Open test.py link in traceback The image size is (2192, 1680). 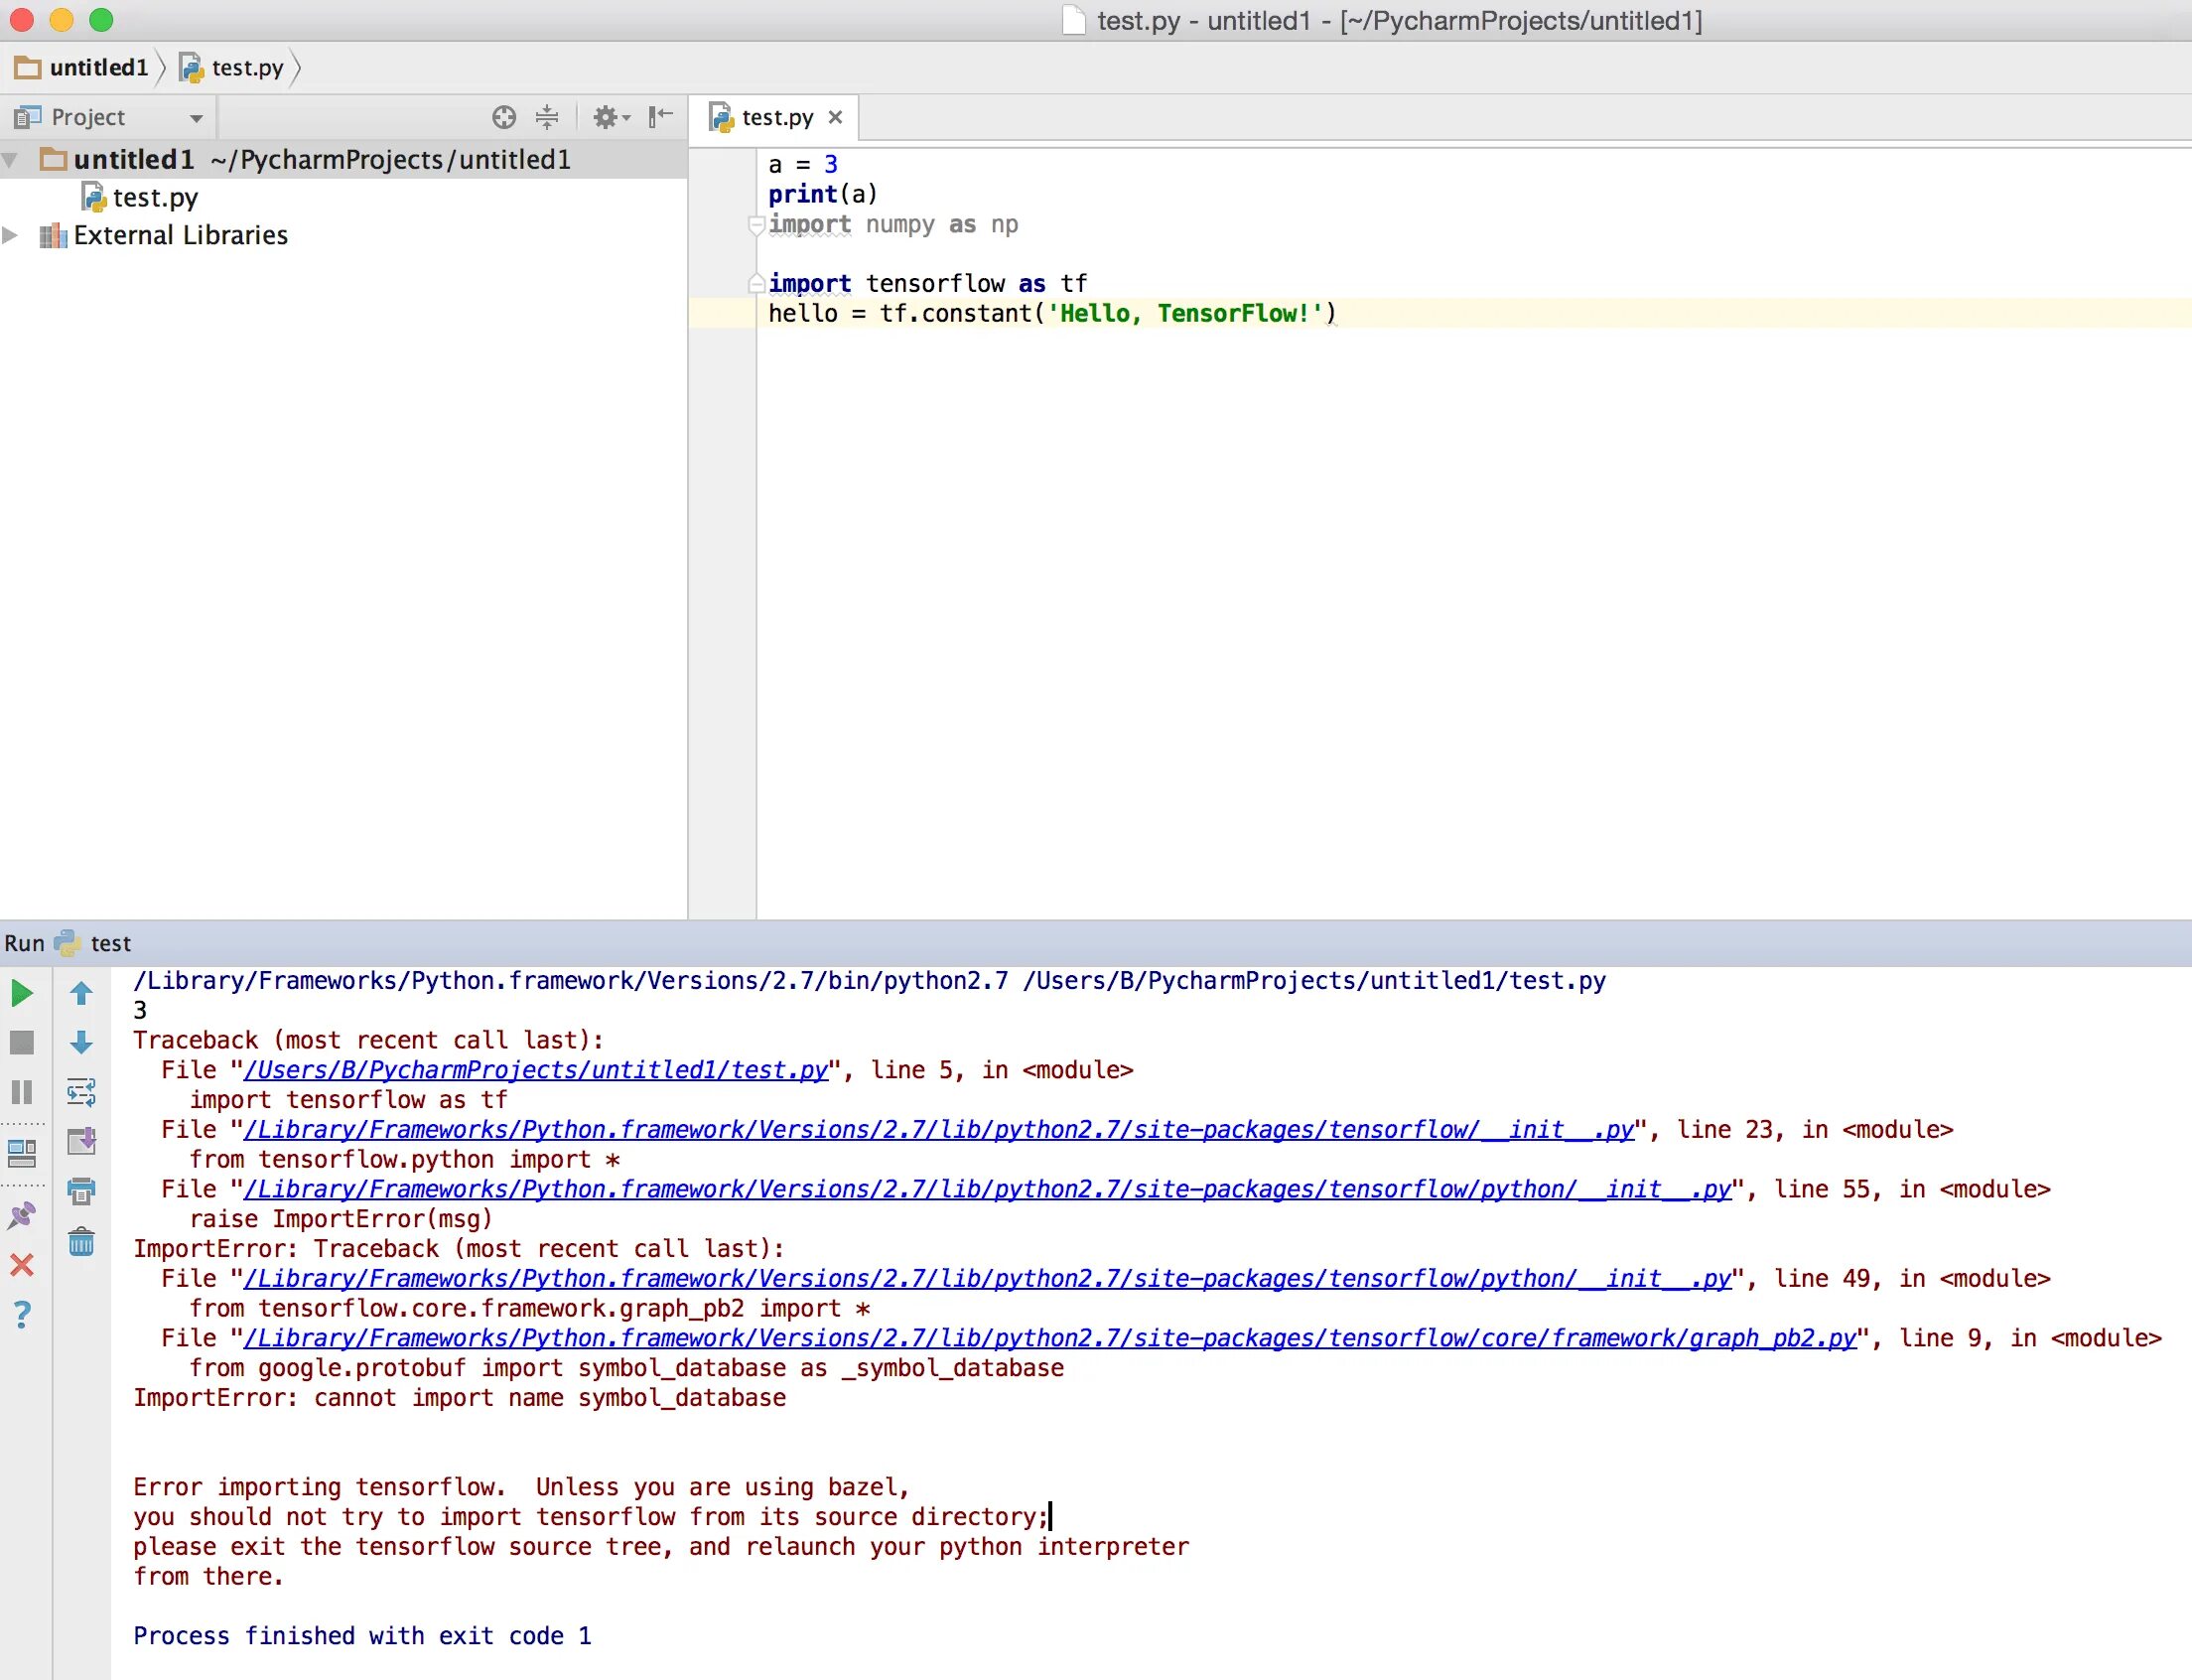click(535, 1070)
